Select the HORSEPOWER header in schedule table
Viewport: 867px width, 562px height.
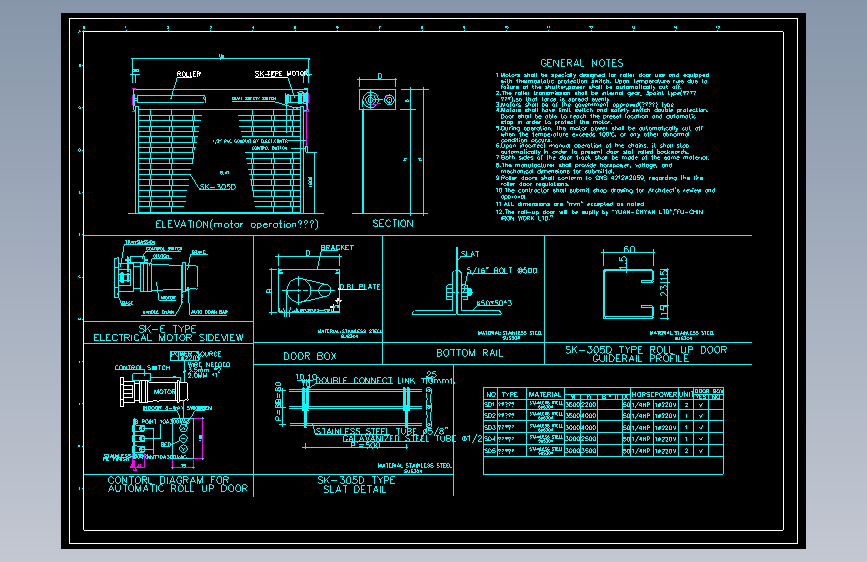click(x=654, y=394)
